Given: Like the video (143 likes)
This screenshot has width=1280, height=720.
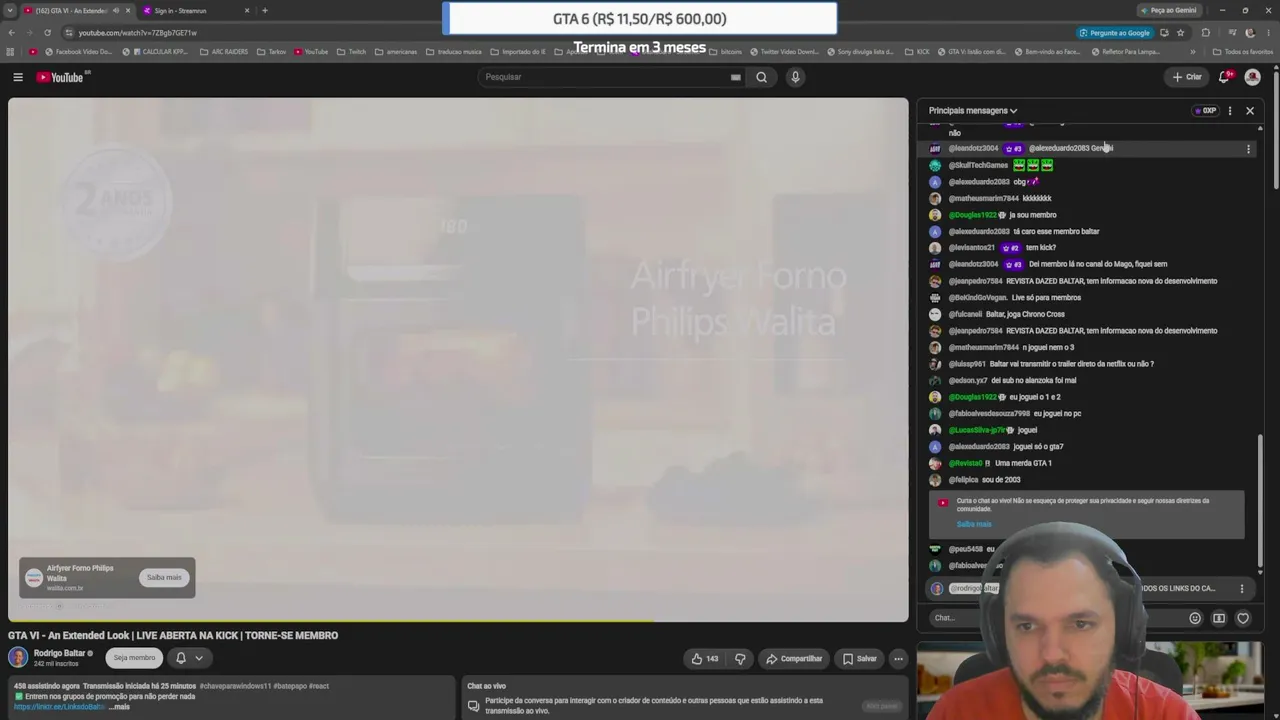Looking at the screenshot, I should 705,658.
